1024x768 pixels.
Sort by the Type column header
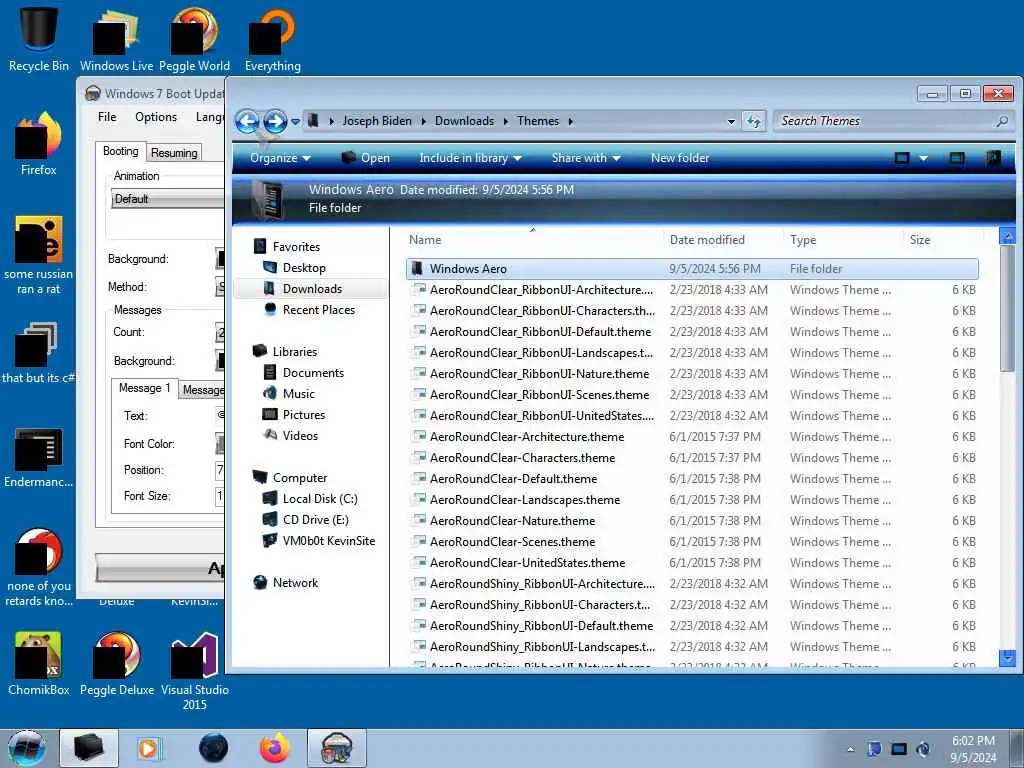pyautogui.click(x=843, y=240)
